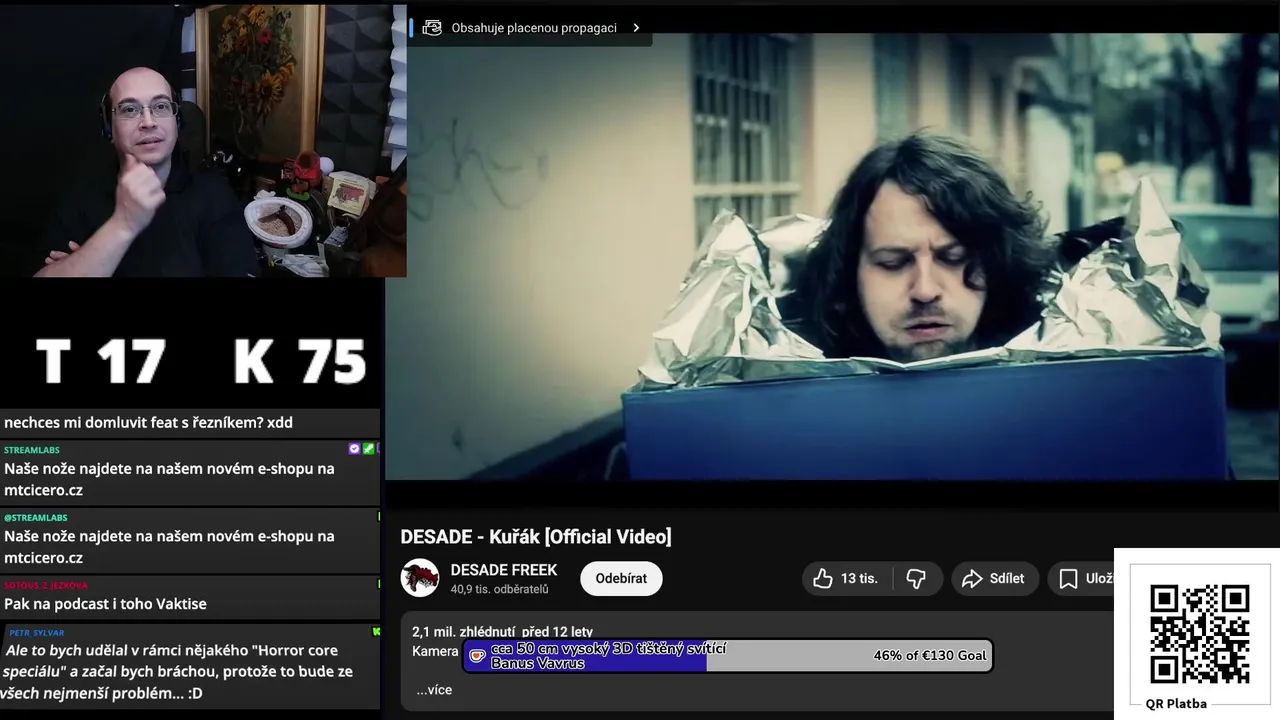The height and width of the screenshot is (720, 1280).
Task: Click the YouTube video player frame
Action: pos(832,256)
